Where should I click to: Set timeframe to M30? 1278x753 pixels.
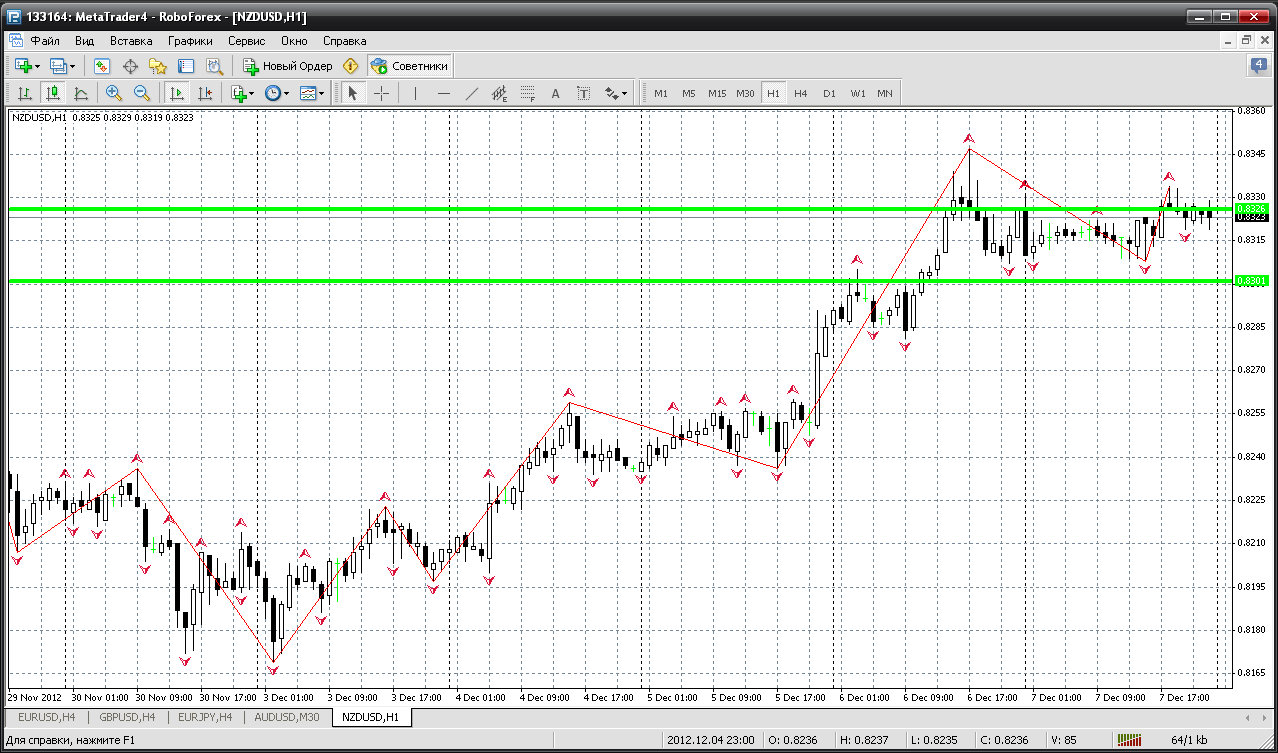click(x=745, y=93)
